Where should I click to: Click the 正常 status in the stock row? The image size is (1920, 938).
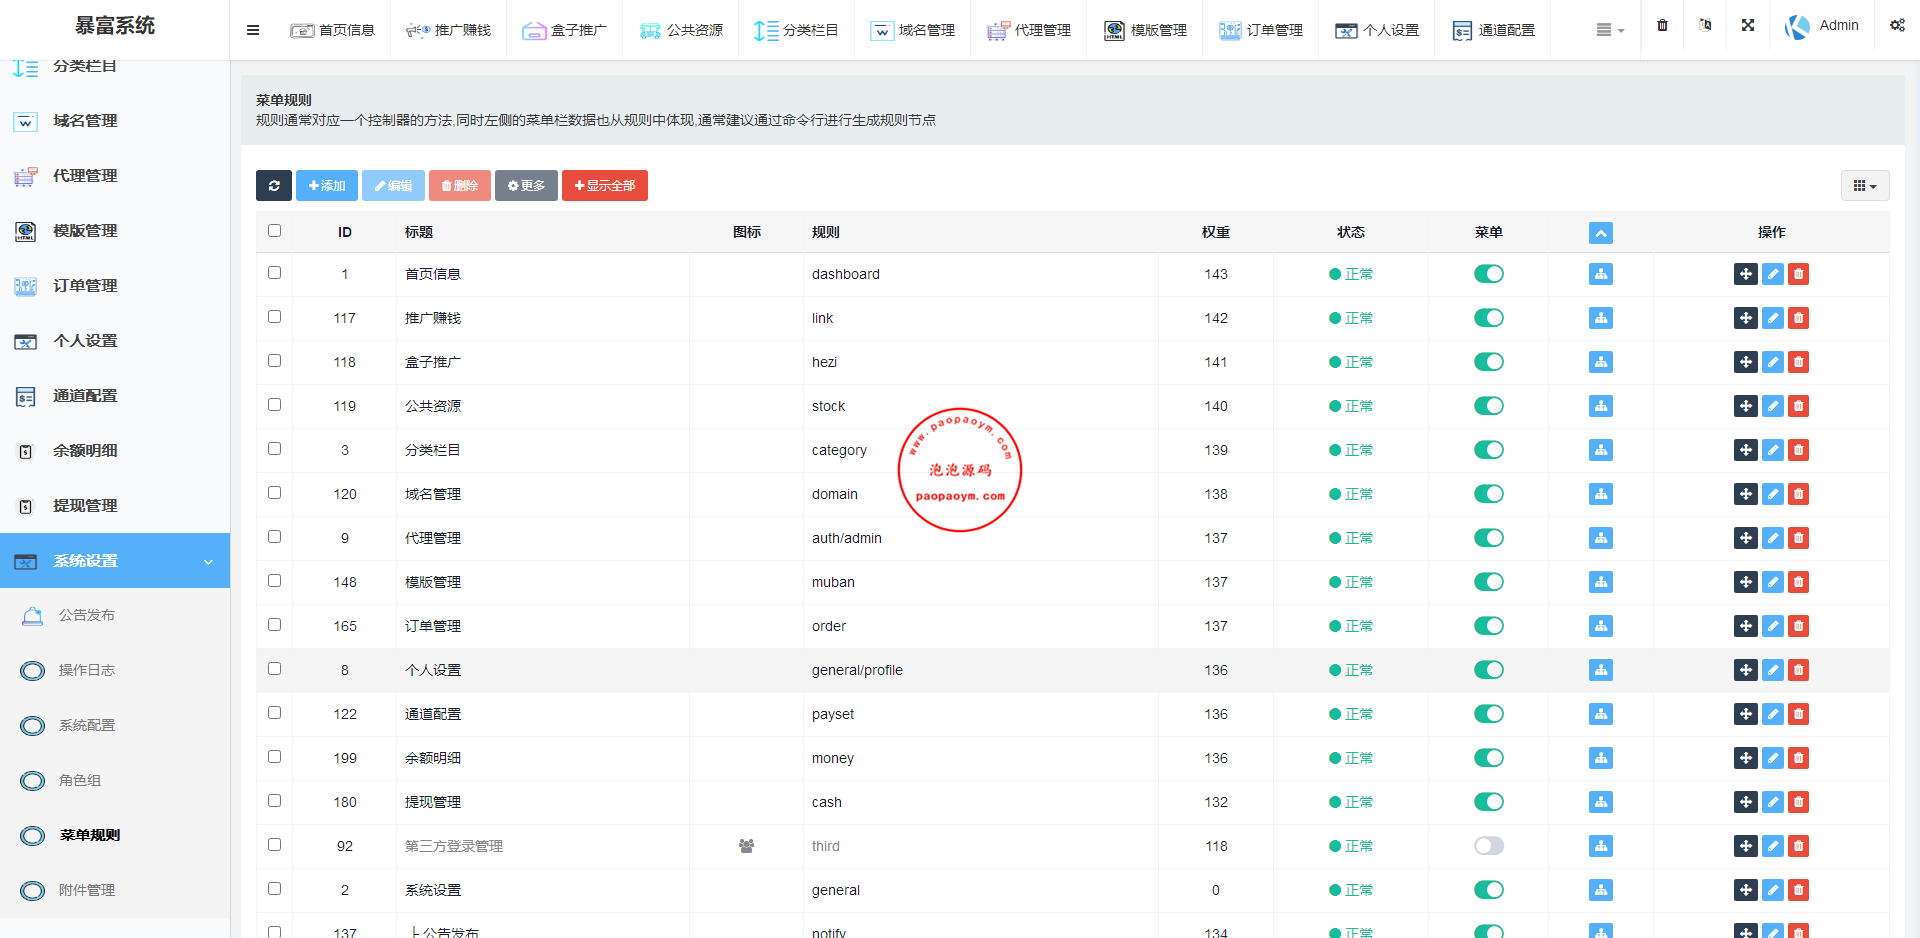[x=1351, y=406]
